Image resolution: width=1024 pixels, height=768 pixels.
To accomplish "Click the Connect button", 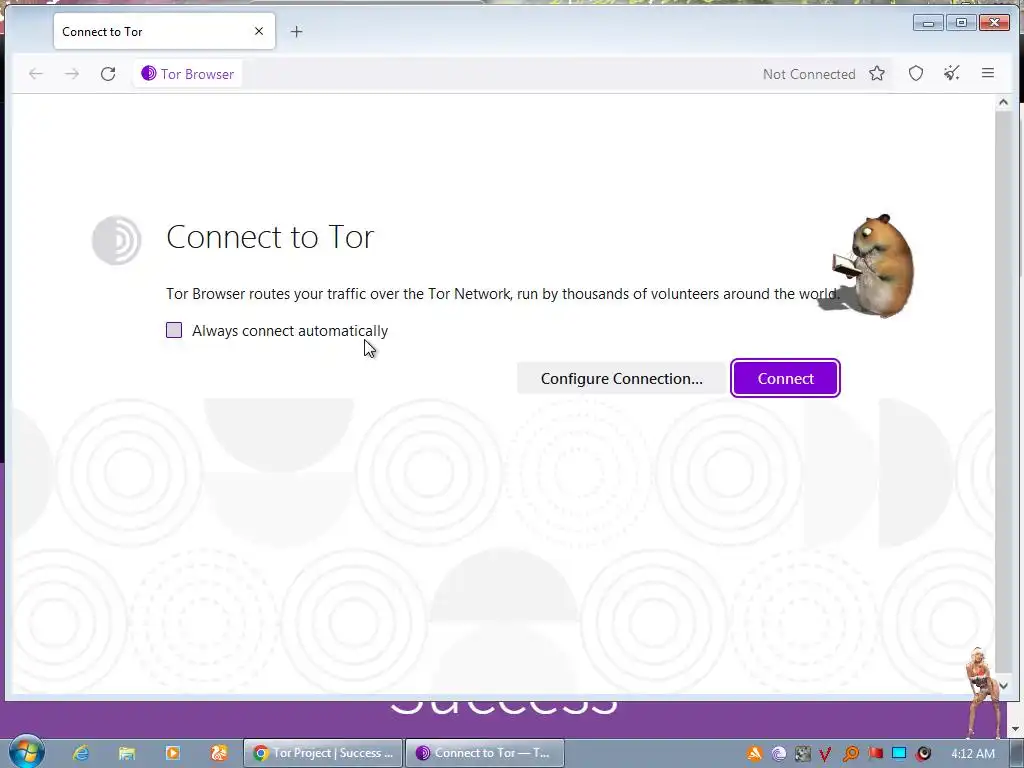I will (x=785, y=378).
